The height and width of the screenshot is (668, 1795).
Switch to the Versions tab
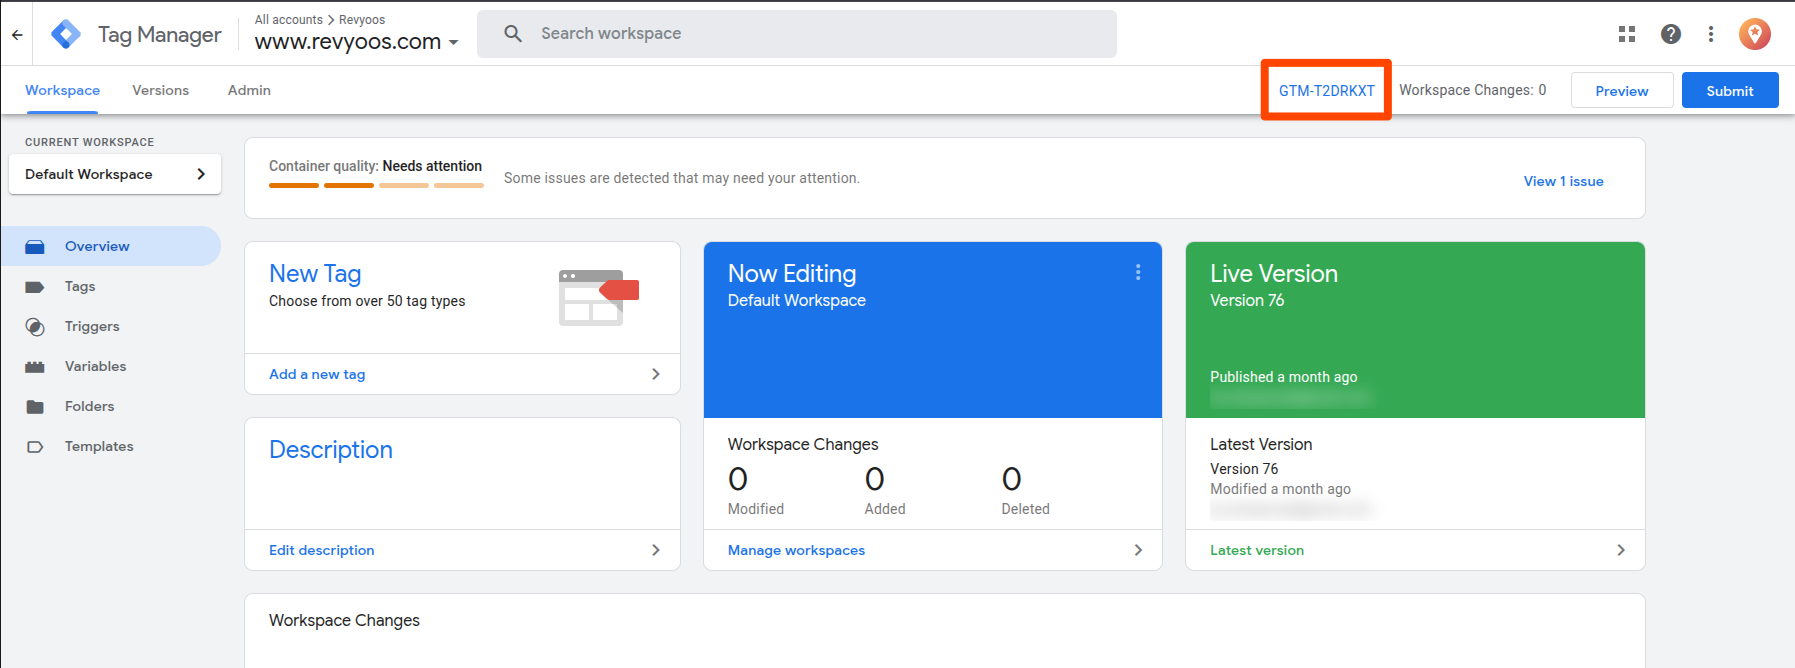[x=160, y=90]
